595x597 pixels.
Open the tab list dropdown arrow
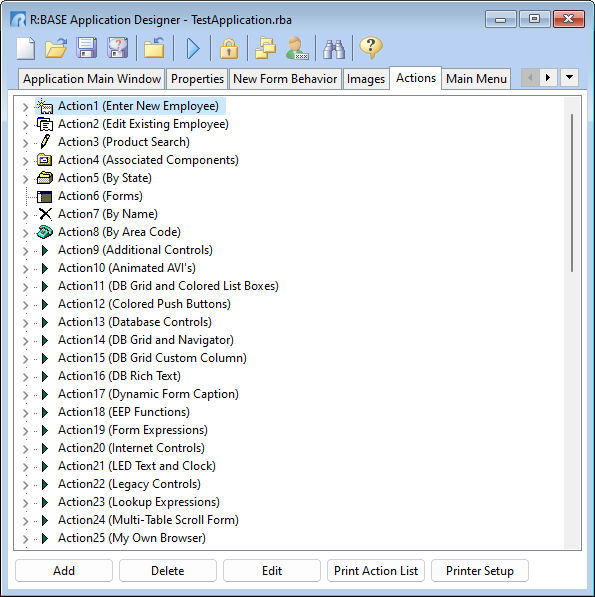569,78
